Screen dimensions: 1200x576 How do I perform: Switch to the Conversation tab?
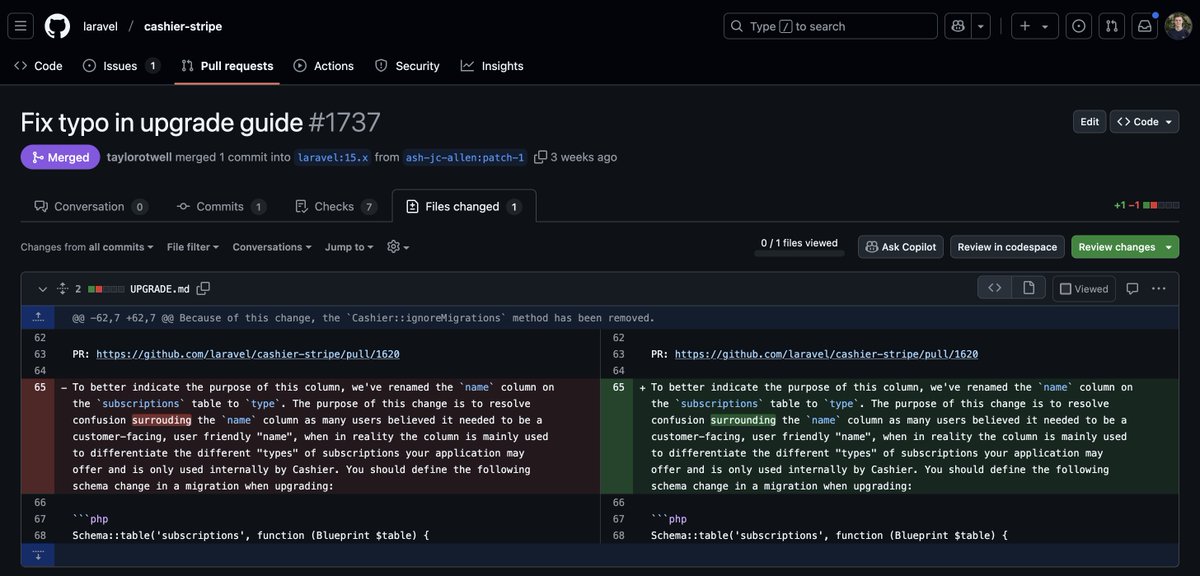click(x=91, y=206)
